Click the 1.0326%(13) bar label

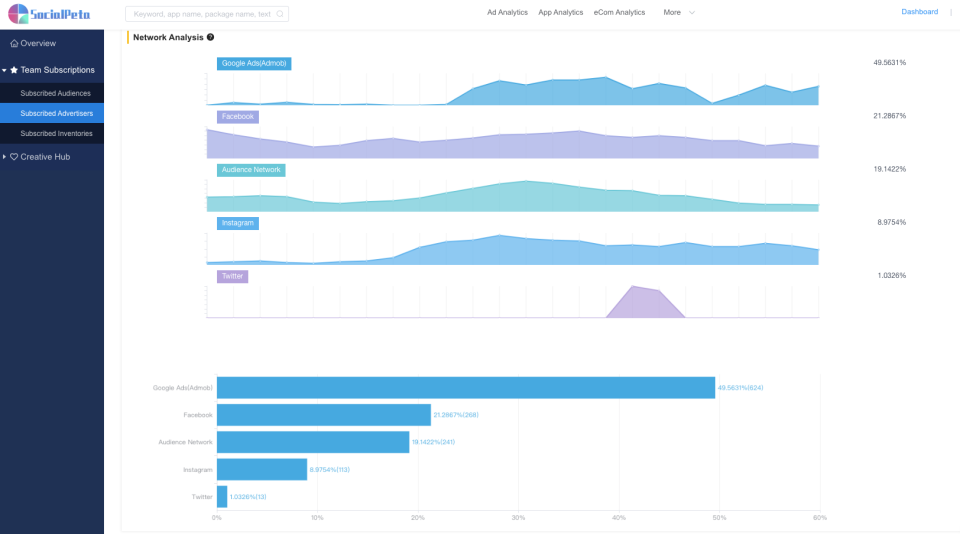[248, 497]
